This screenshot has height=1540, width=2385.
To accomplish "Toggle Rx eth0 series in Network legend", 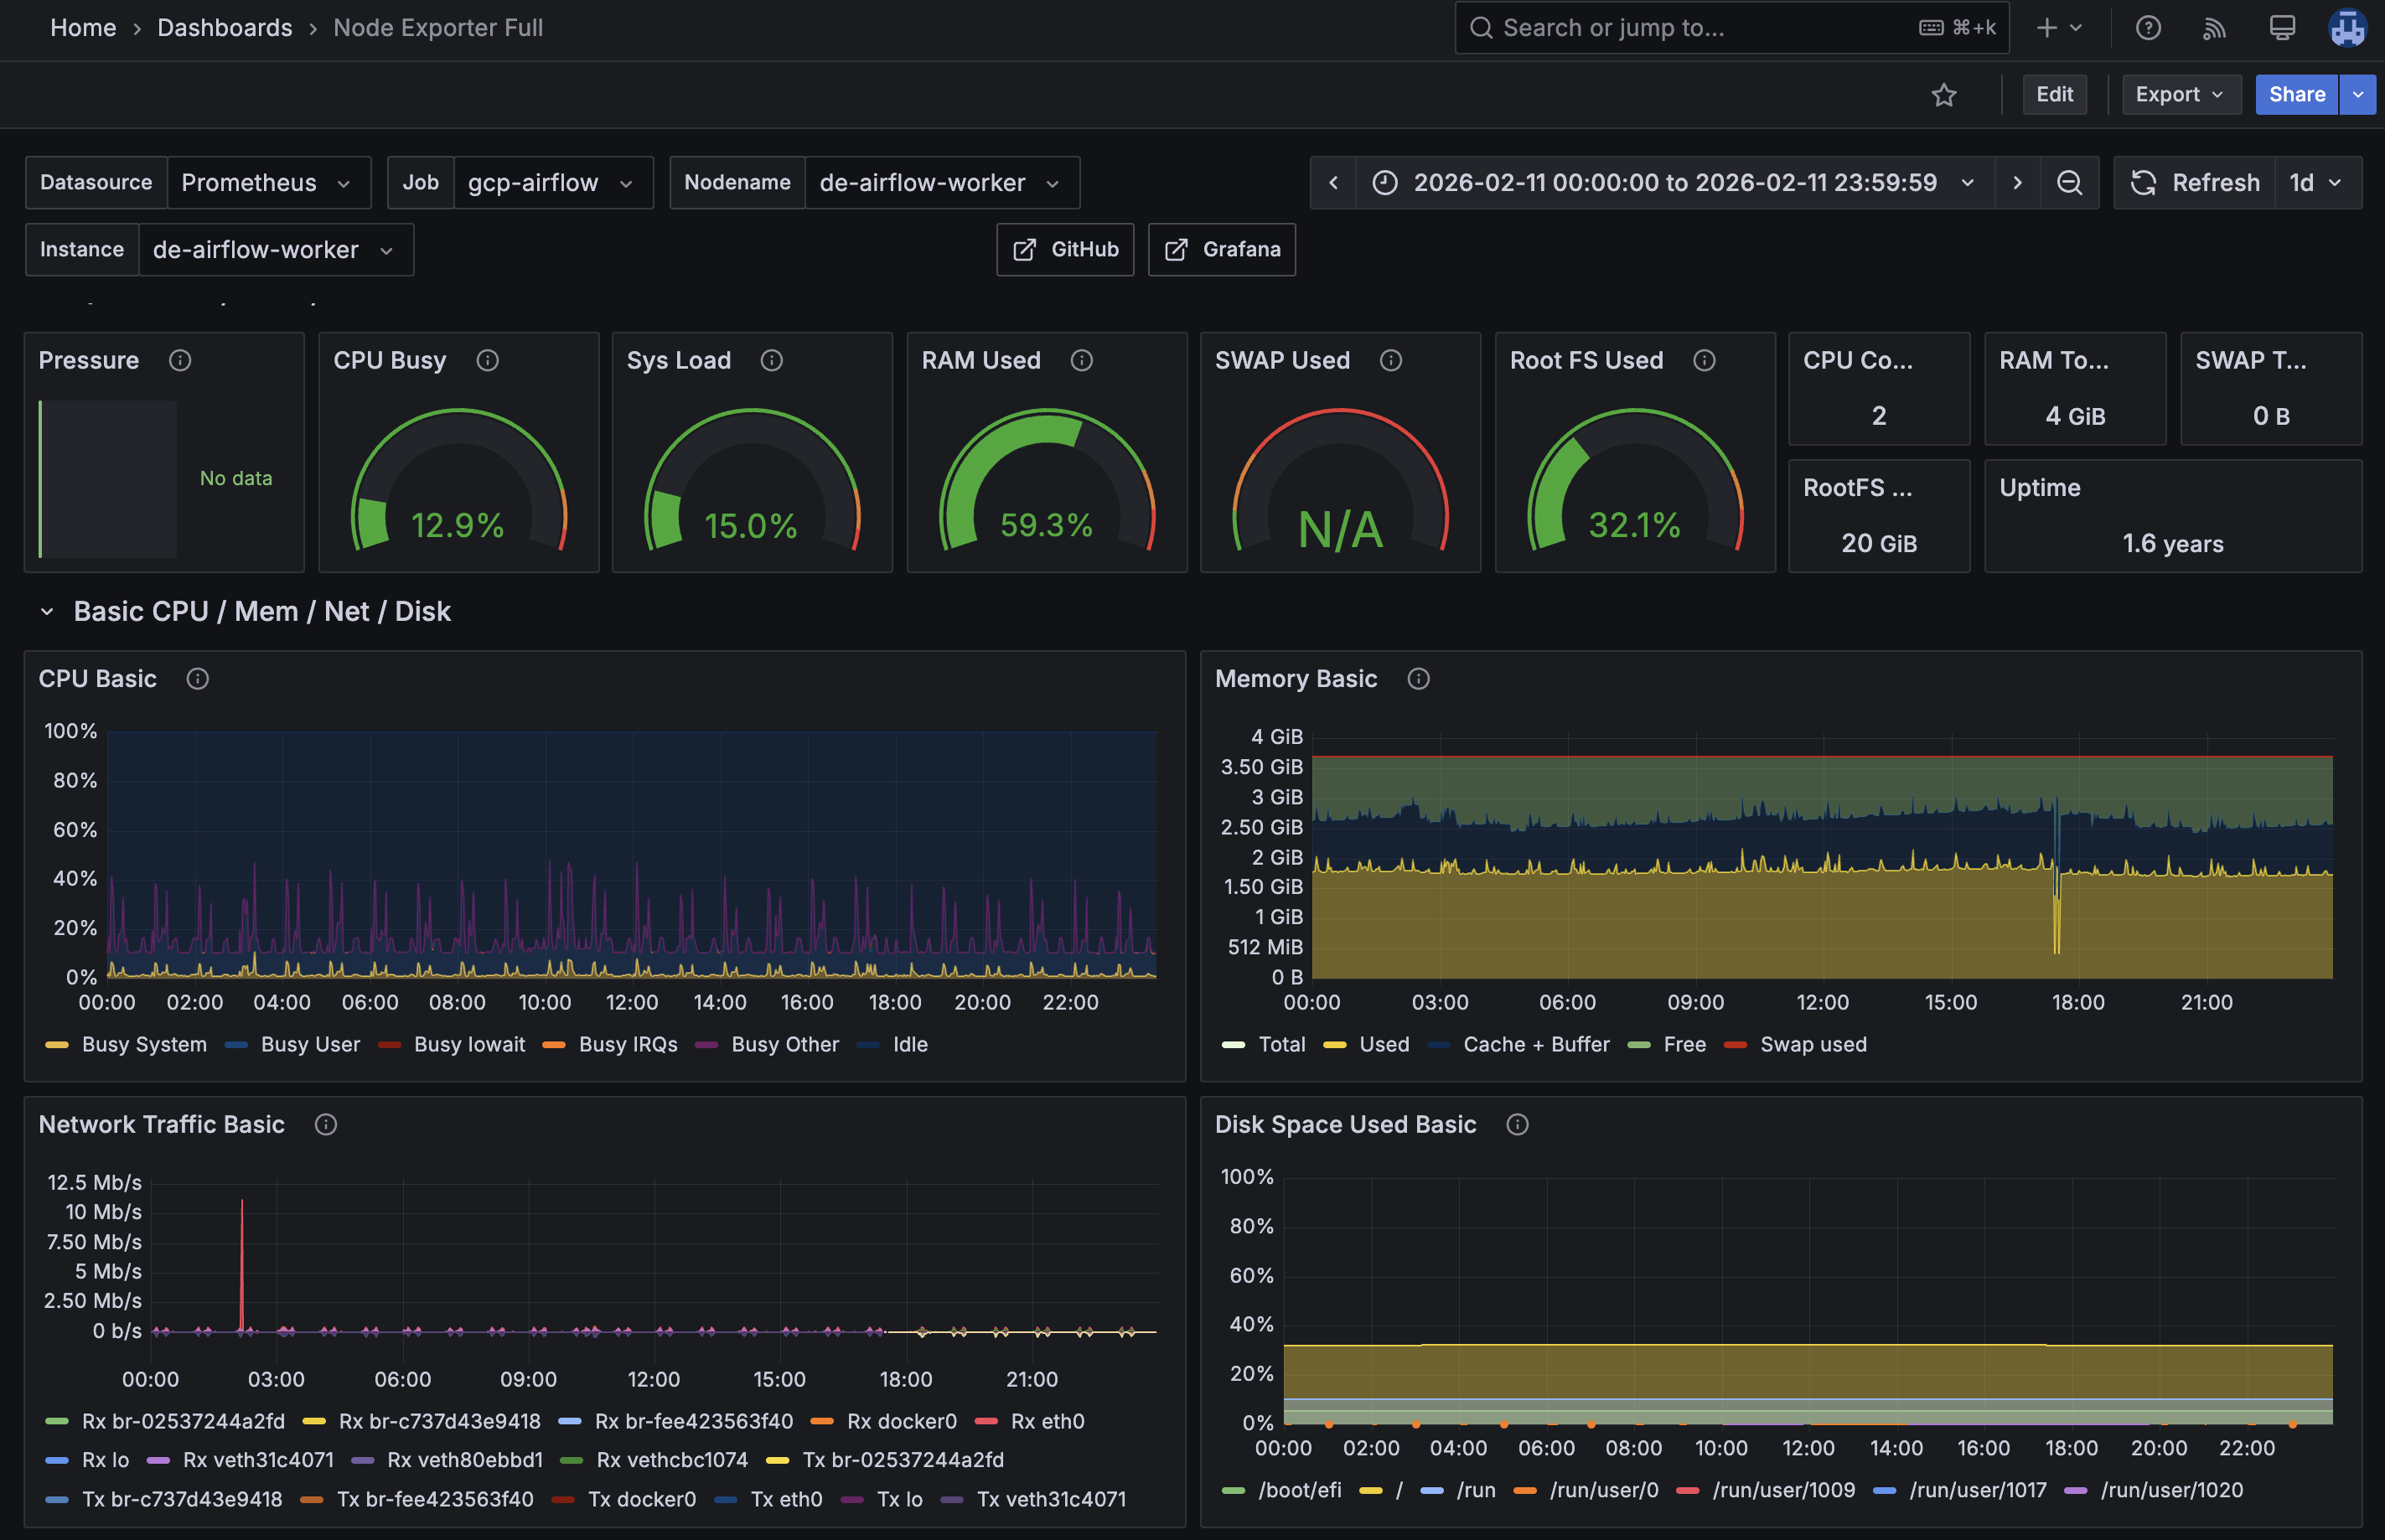I will tap(1047, 1421).
